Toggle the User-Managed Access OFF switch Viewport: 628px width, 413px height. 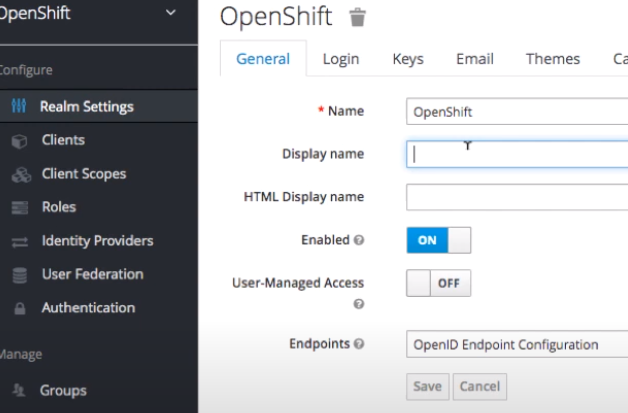pos(439,283)
